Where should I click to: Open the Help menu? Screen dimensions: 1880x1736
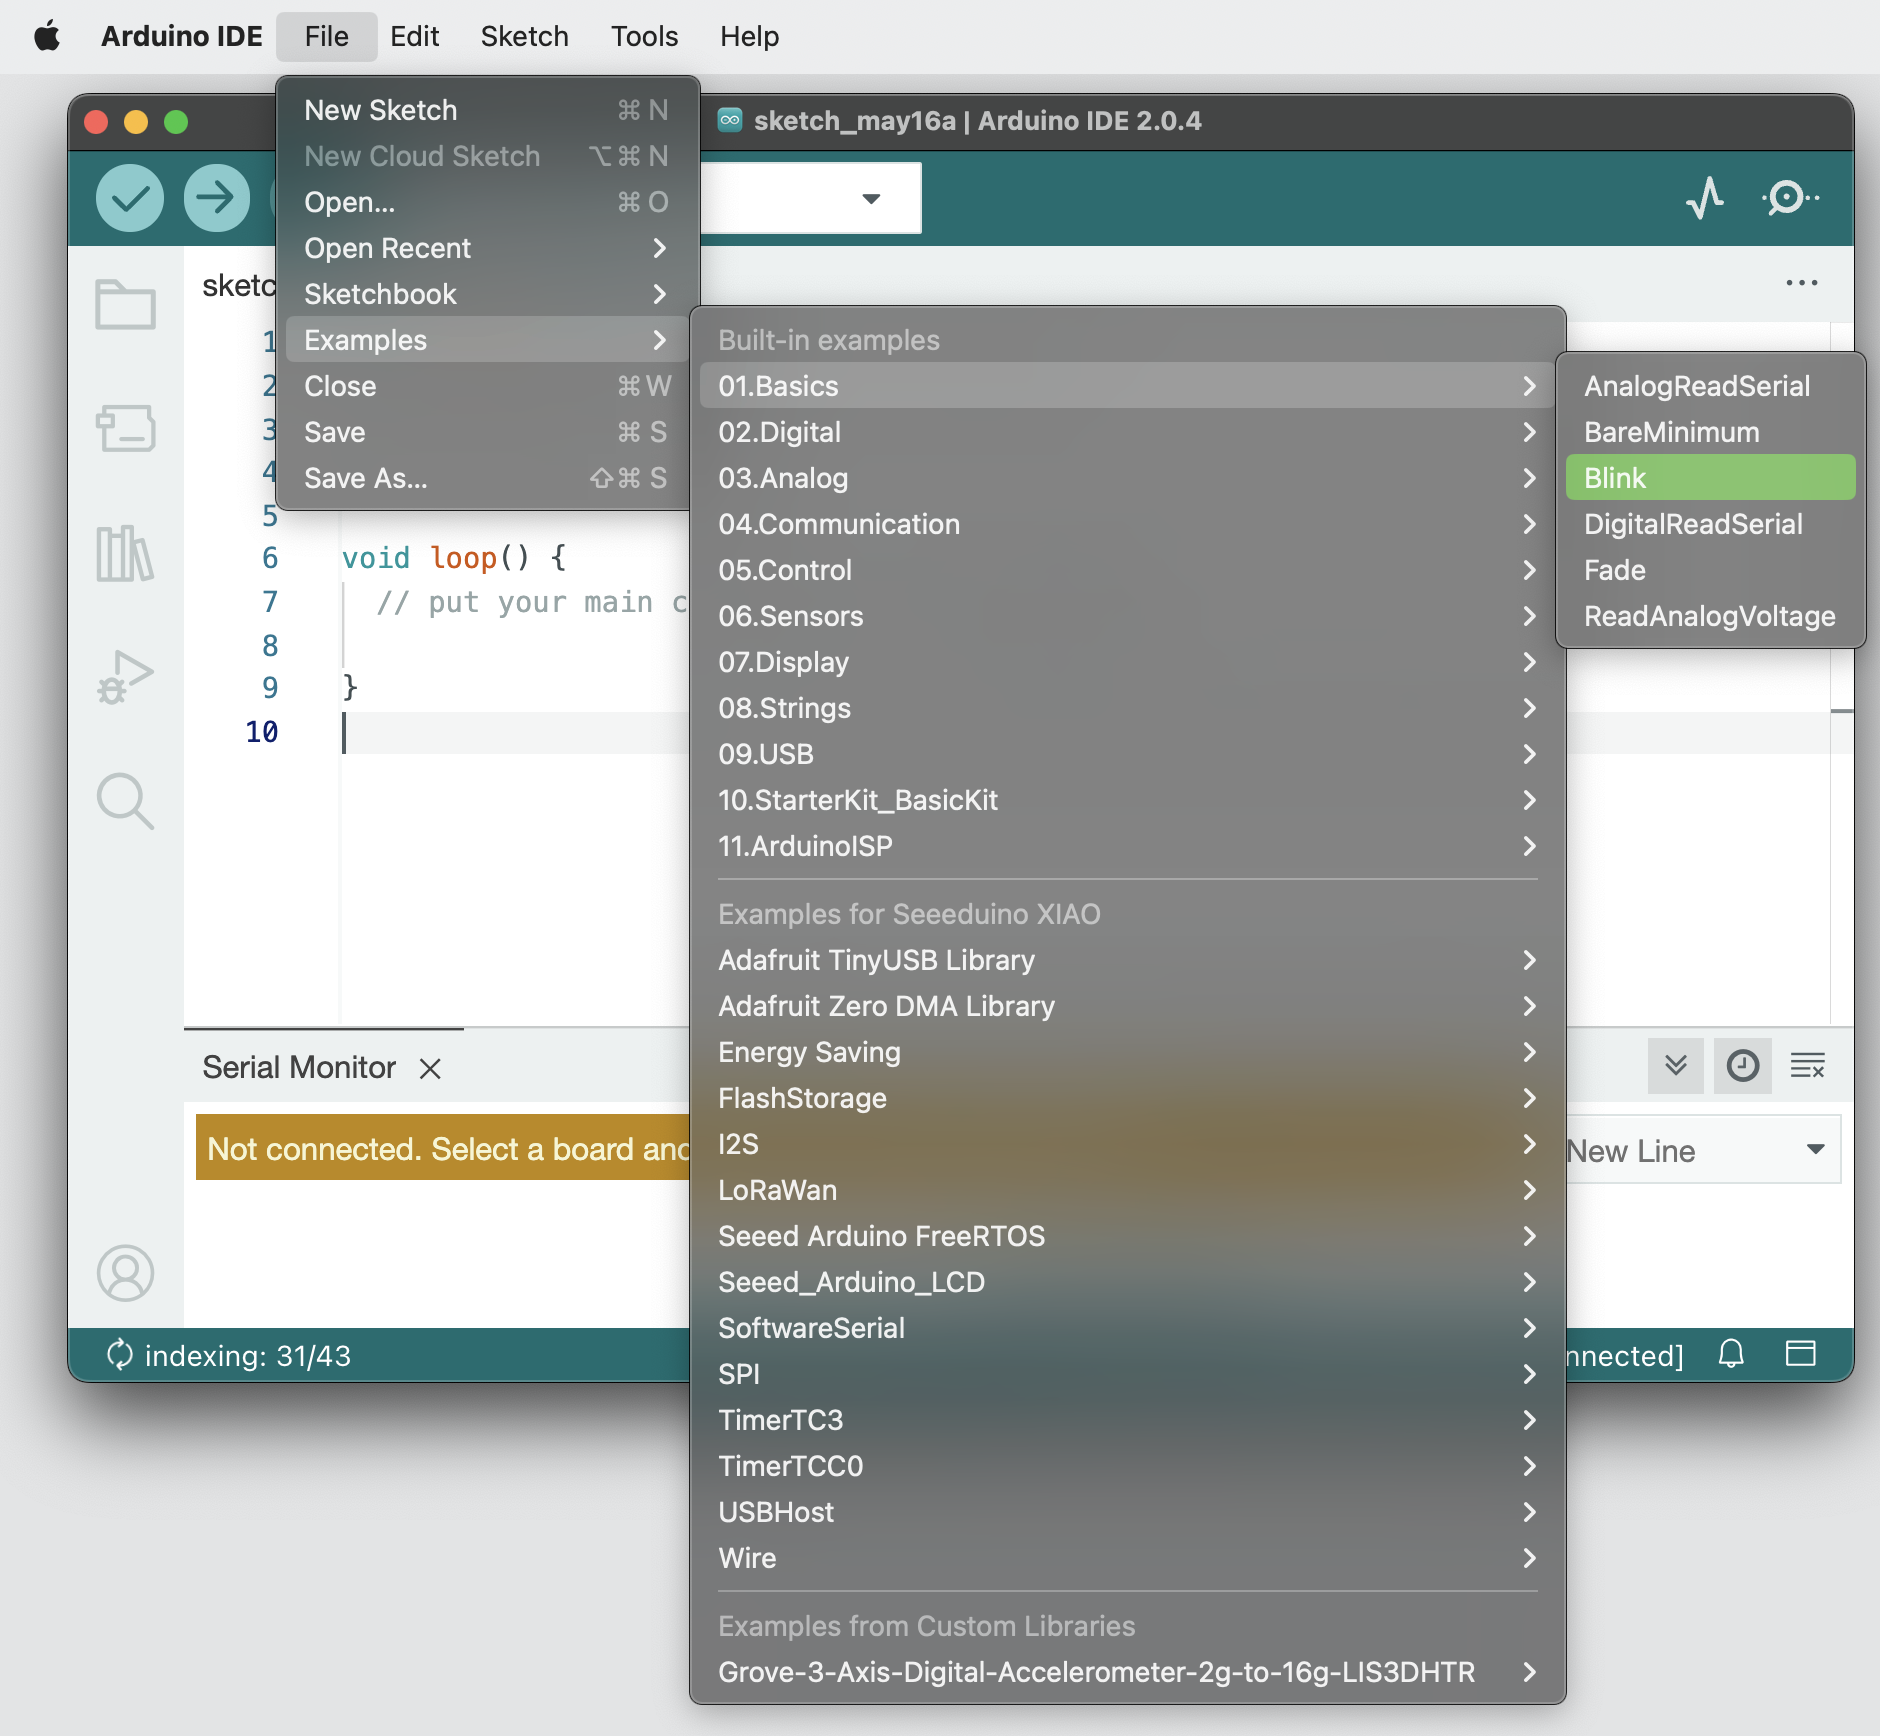click(749, 37)
